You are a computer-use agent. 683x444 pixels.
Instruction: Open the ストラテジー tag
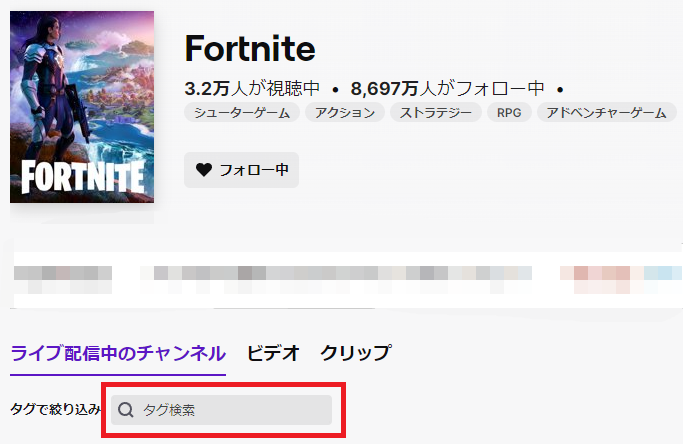point(435,112)
